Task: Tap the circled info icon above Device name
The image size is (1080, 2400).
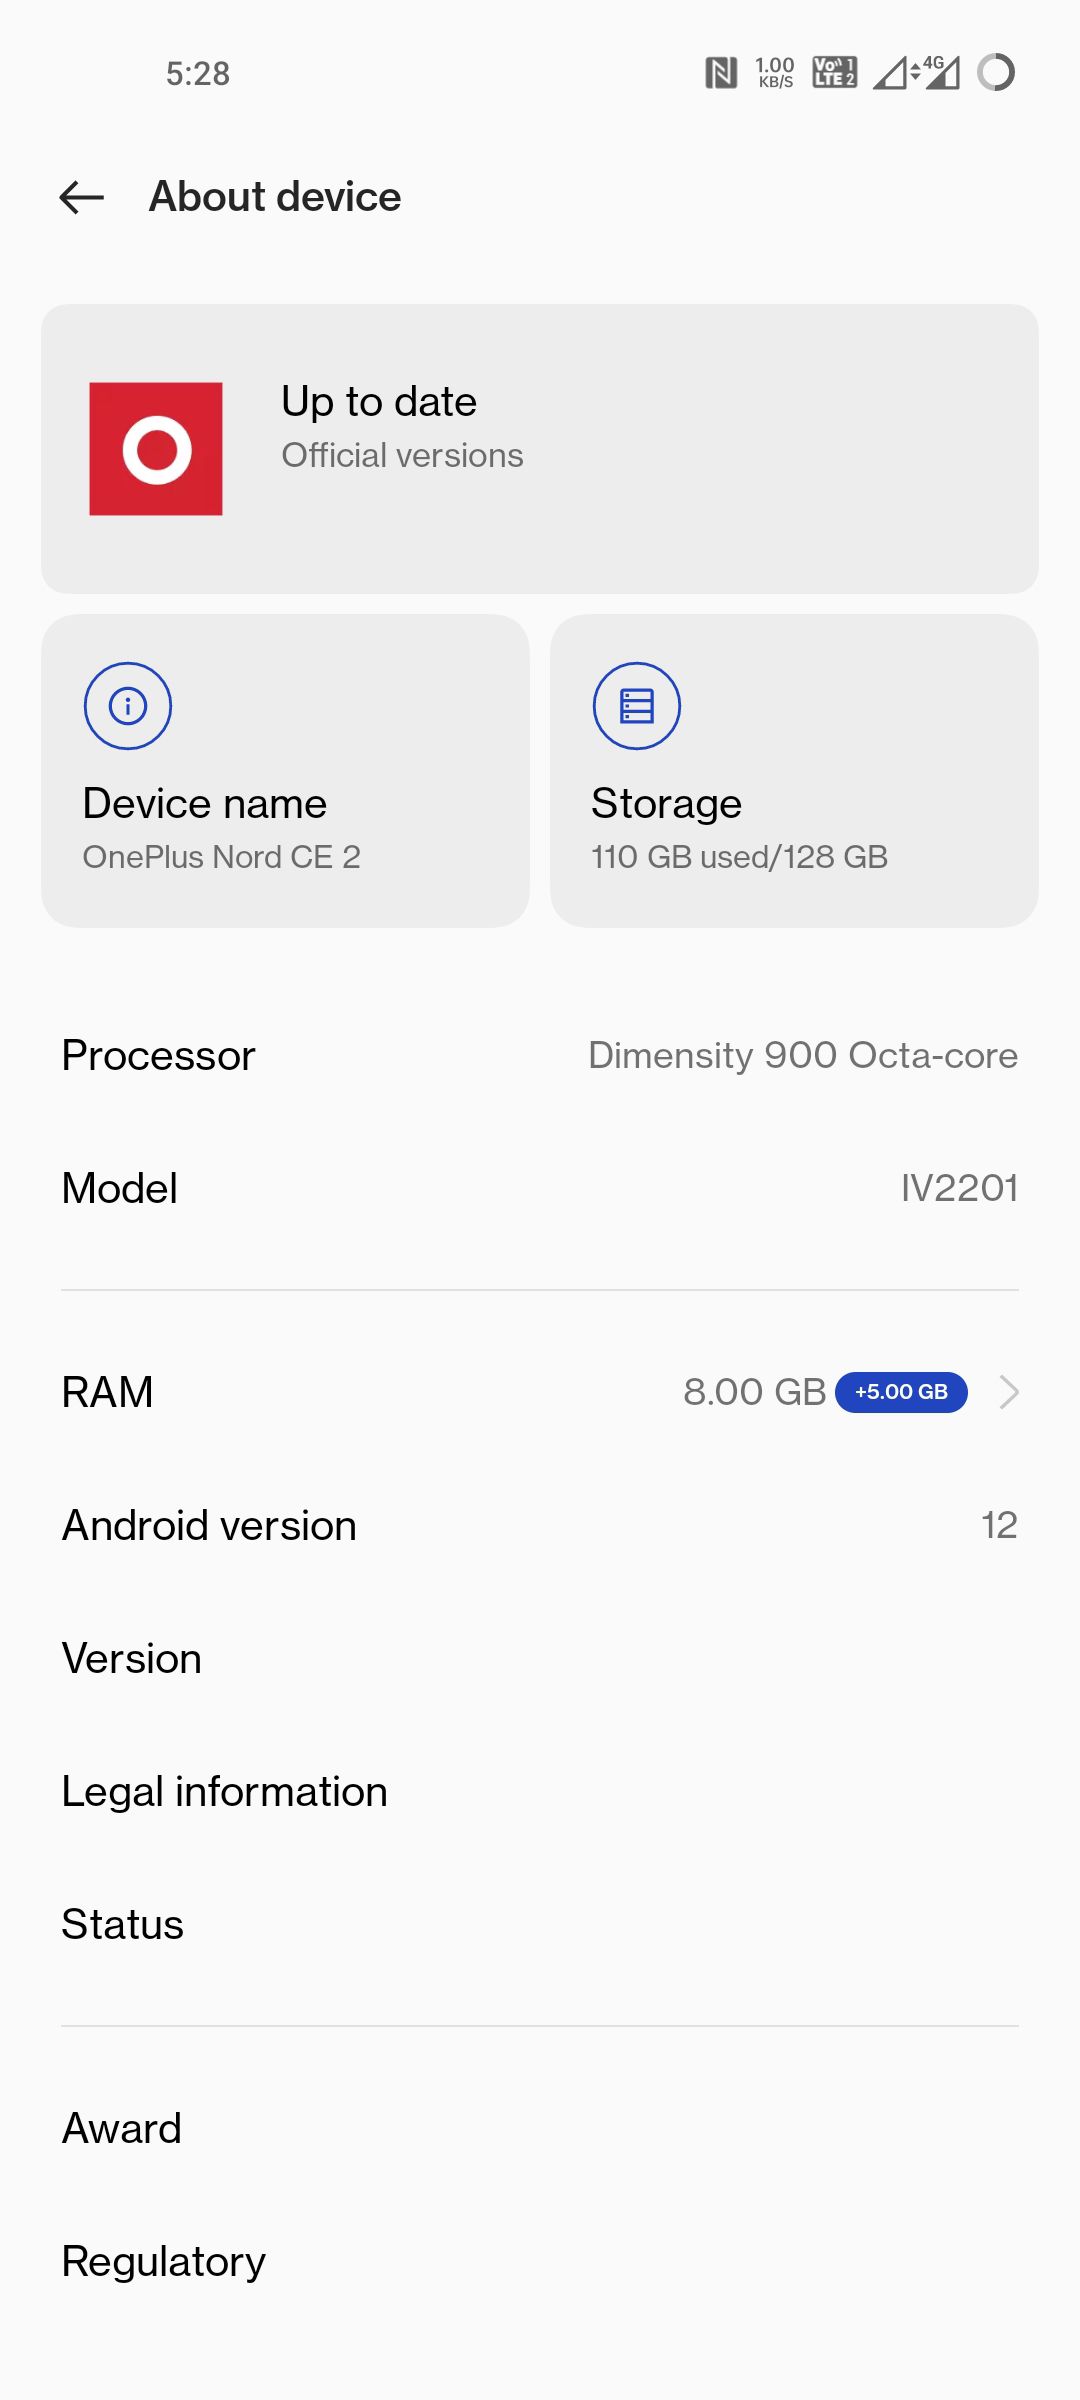Action: tap(127, 705)
